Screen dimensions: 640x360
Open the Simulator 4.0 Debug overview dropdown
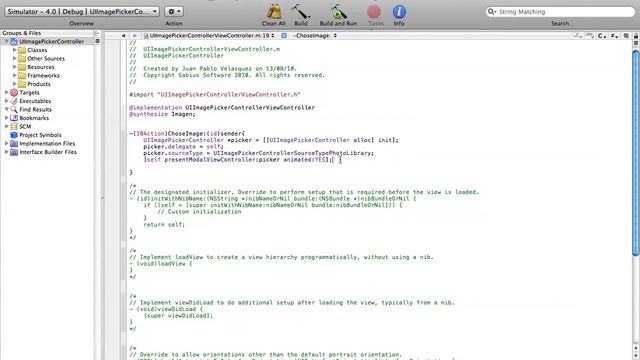coord(82,11)
